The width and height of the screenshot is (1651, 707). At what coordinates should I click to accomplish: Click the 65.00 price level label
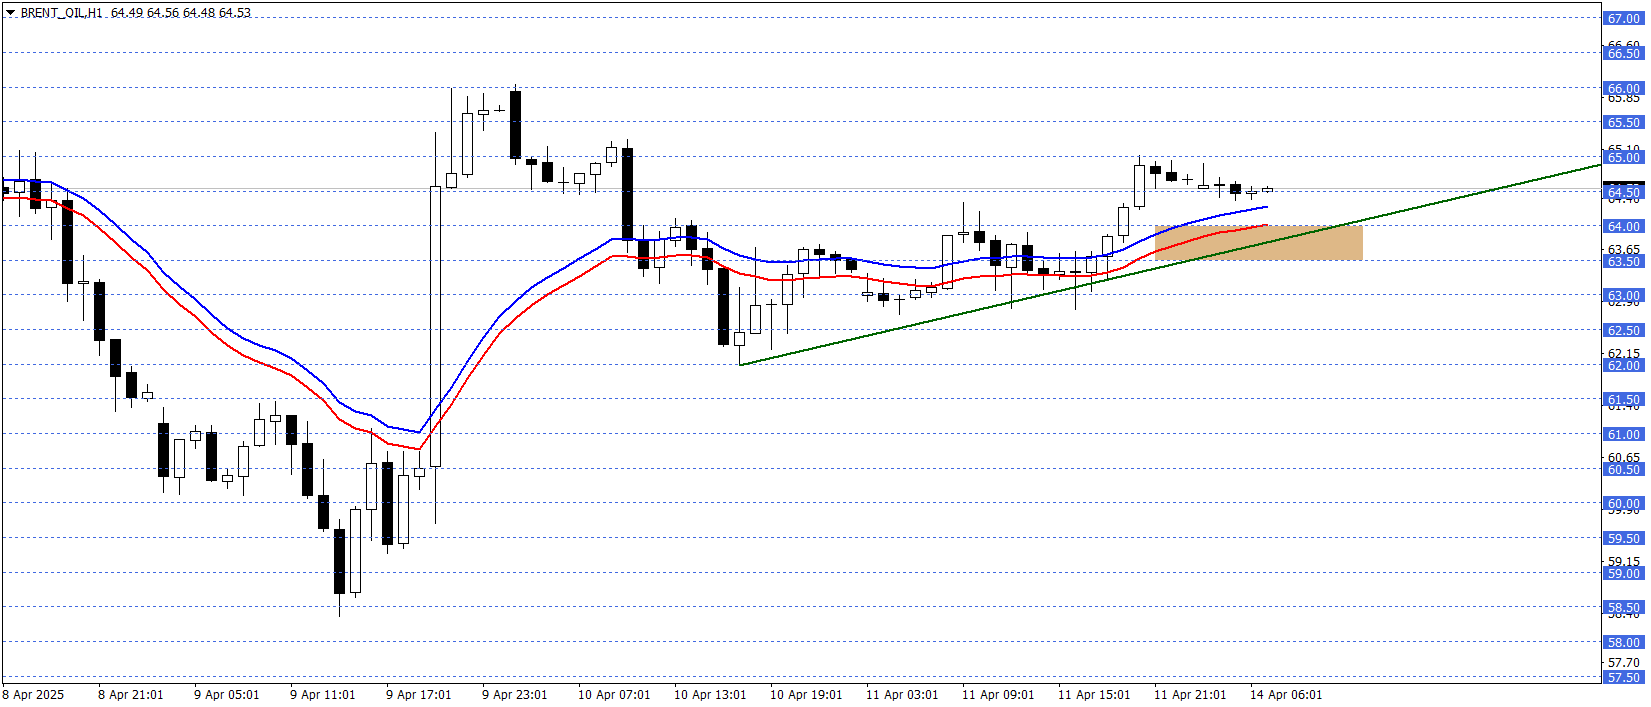pos(1623,157)
